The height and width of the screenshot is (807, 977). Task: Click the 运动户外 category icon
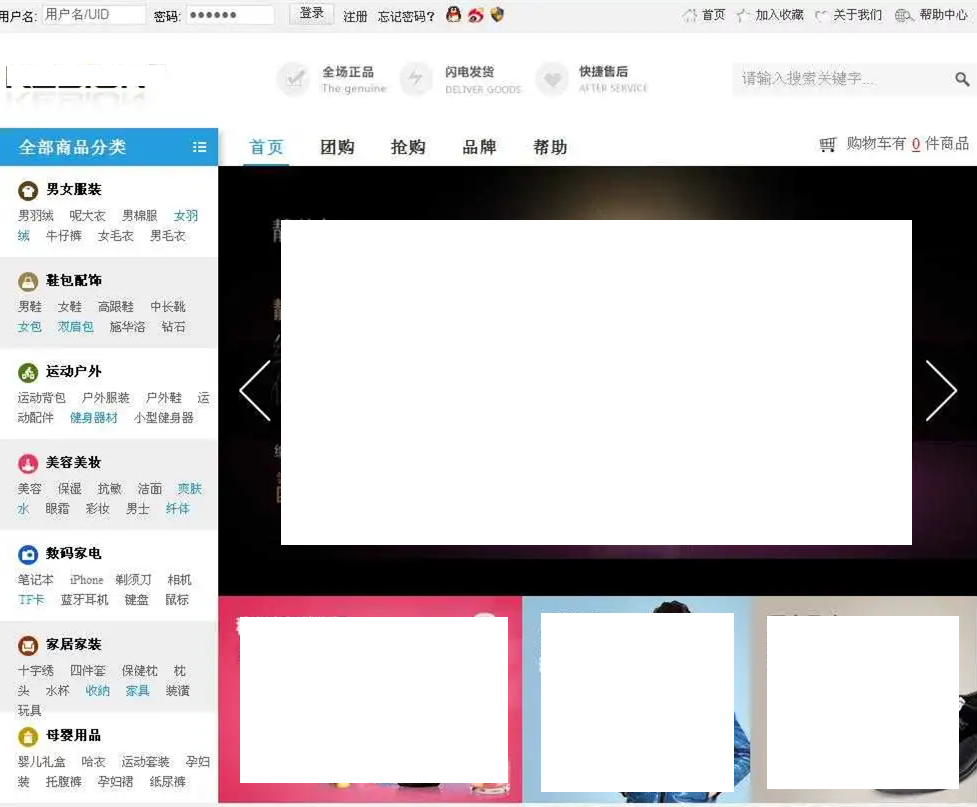27,371
